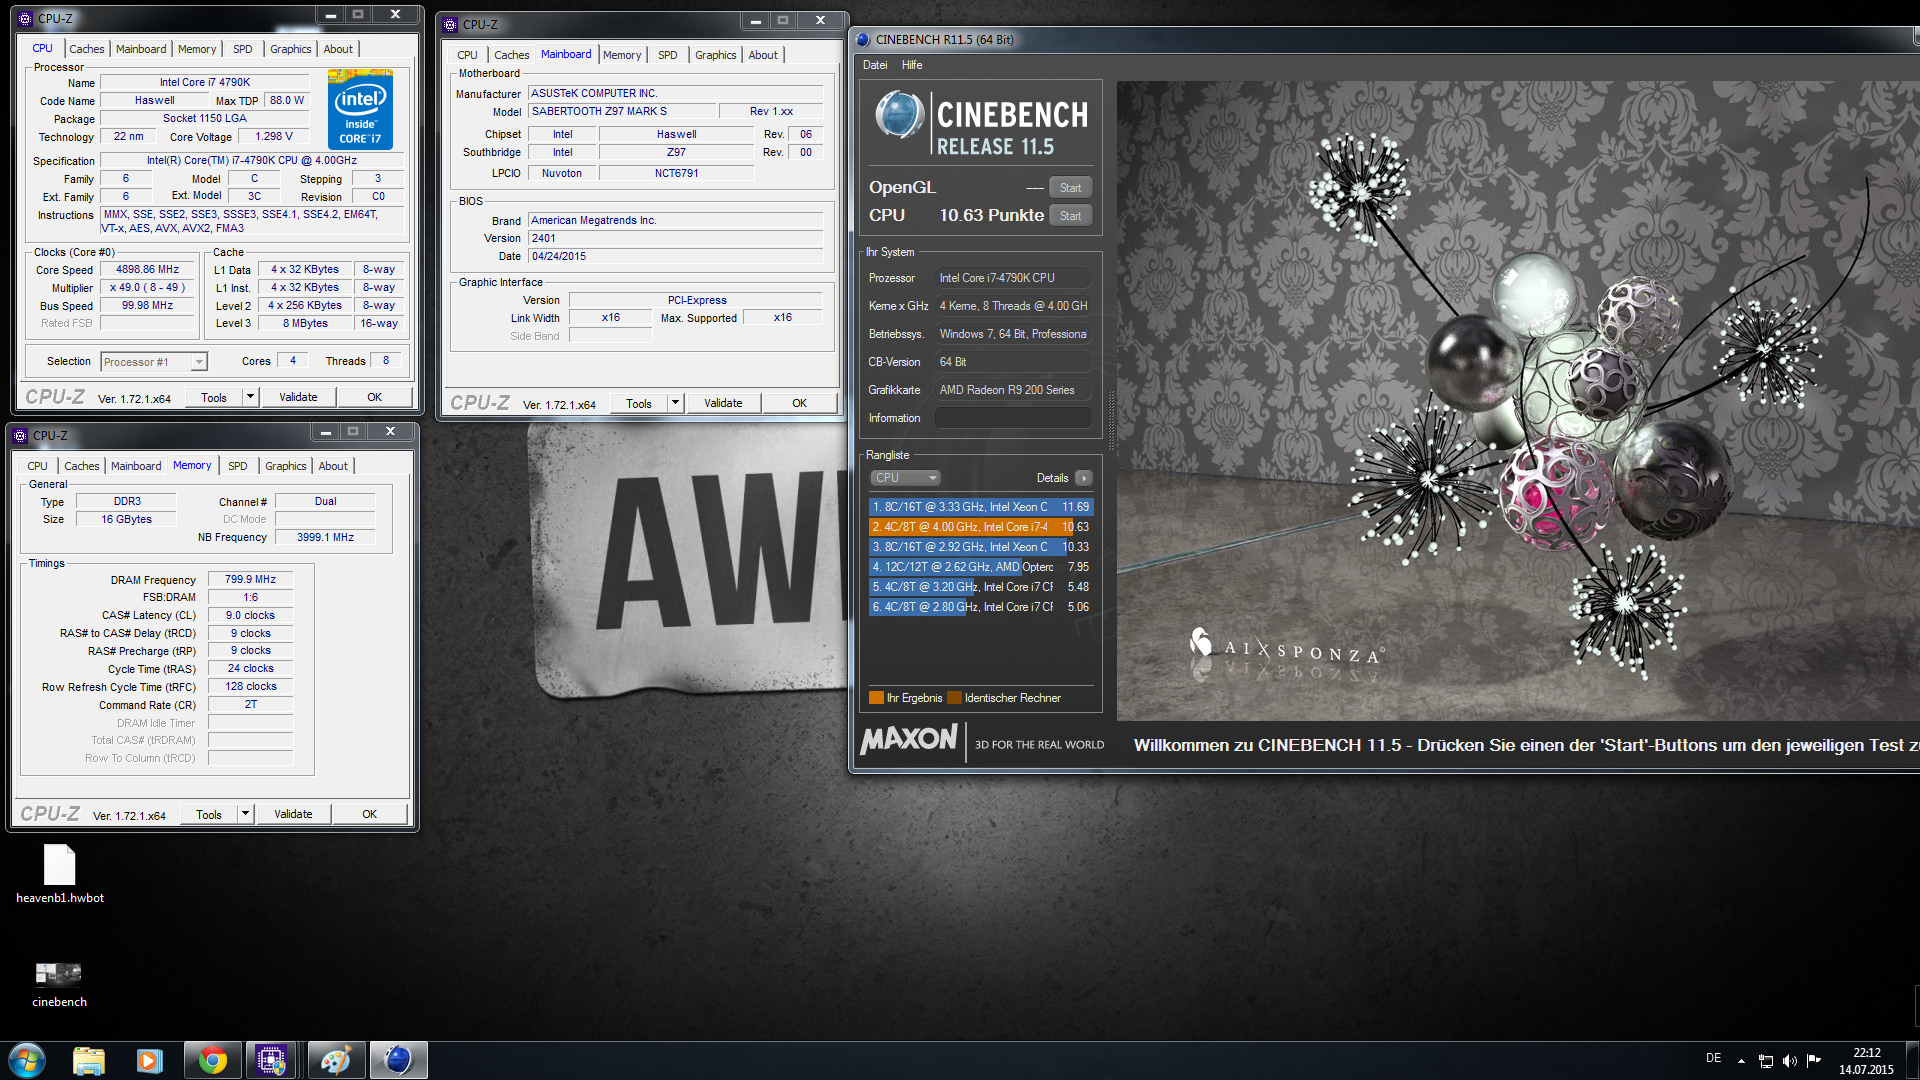This screenshot has height=1080, width=1920.
Task: Click network icon in system tray
Action: (1766, 1061)
